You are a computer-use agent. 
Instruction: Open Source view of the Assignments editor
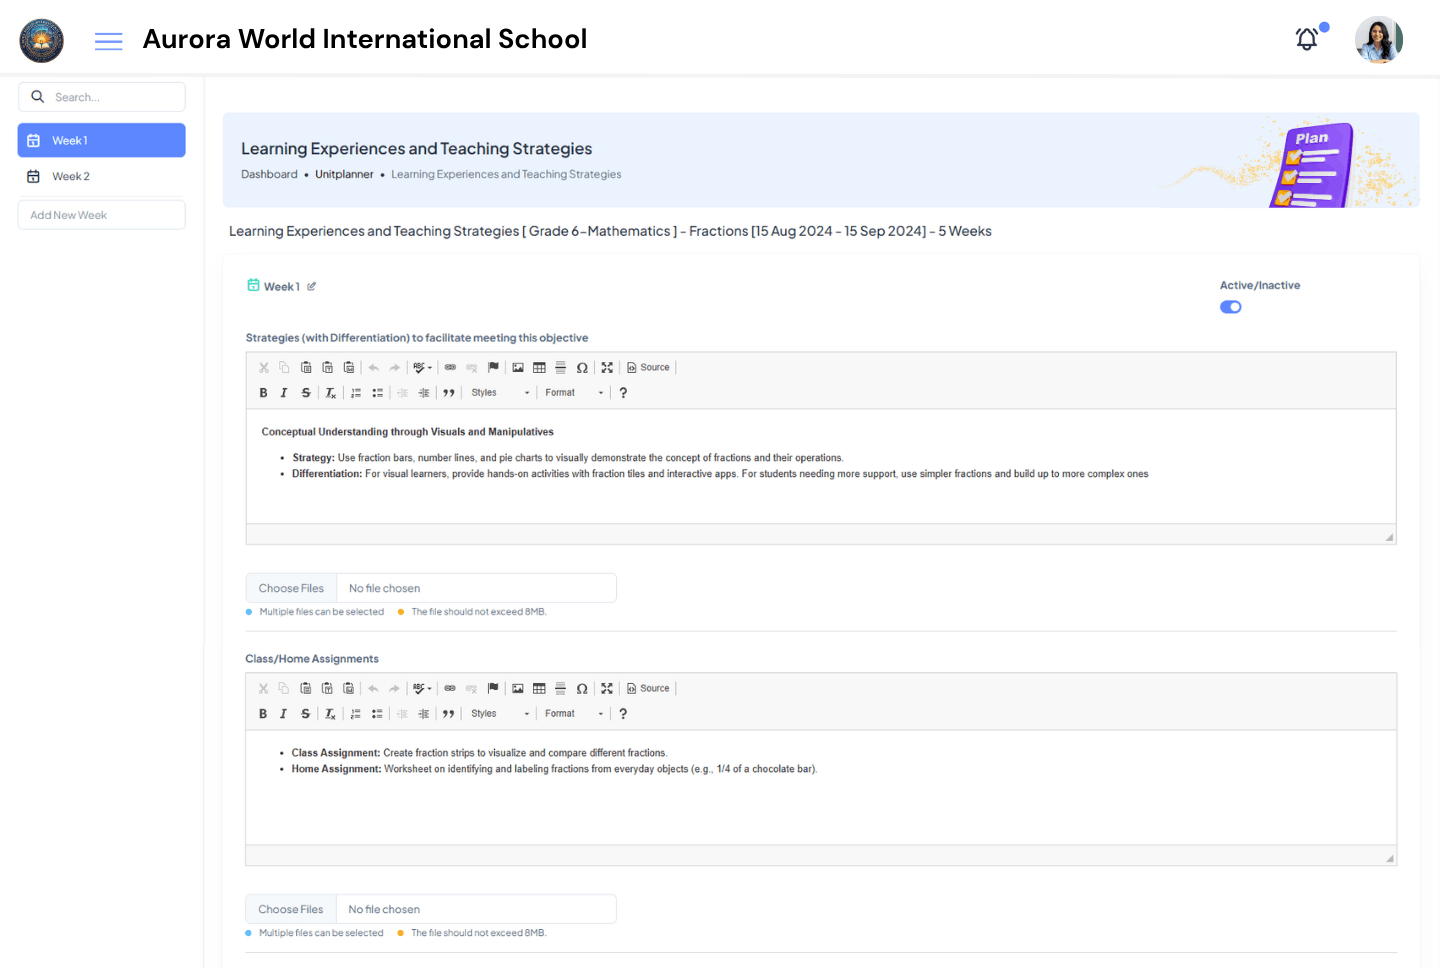(648, 688)
